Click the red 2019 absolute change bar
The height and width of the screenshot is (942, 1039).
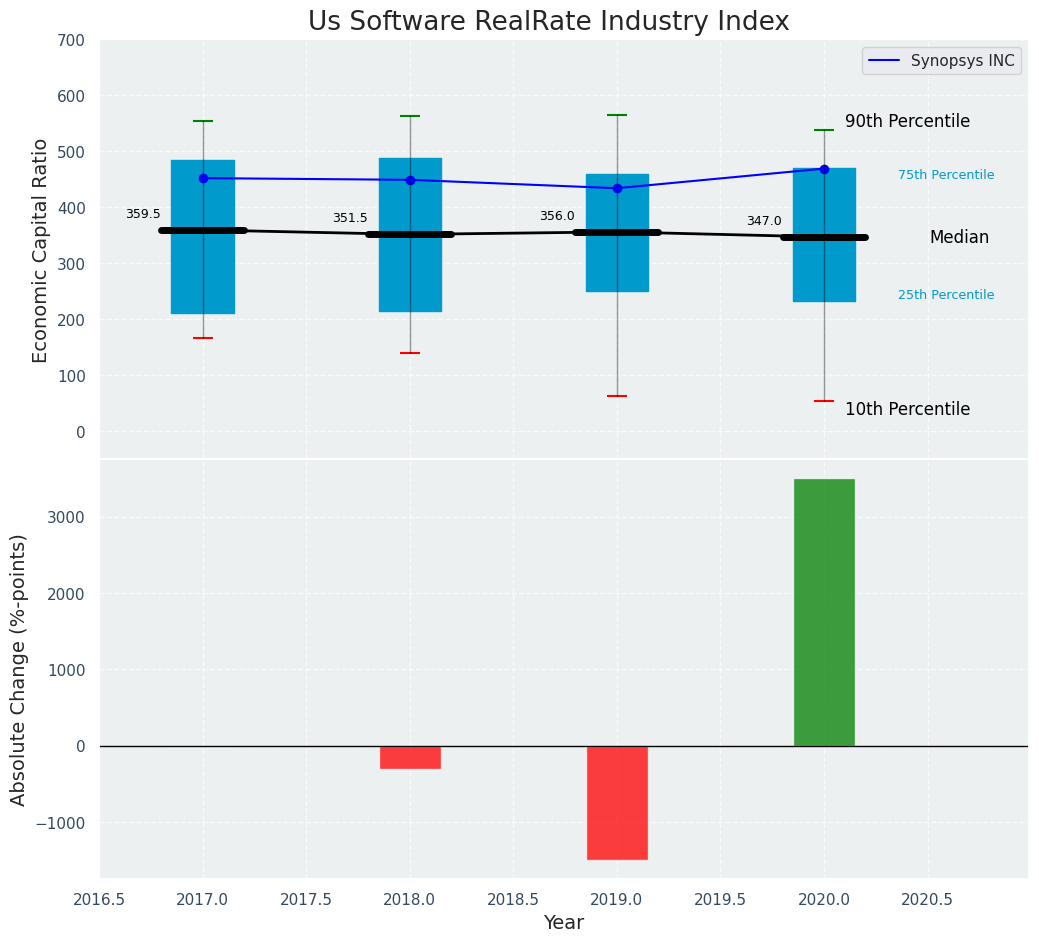(617, 802)
